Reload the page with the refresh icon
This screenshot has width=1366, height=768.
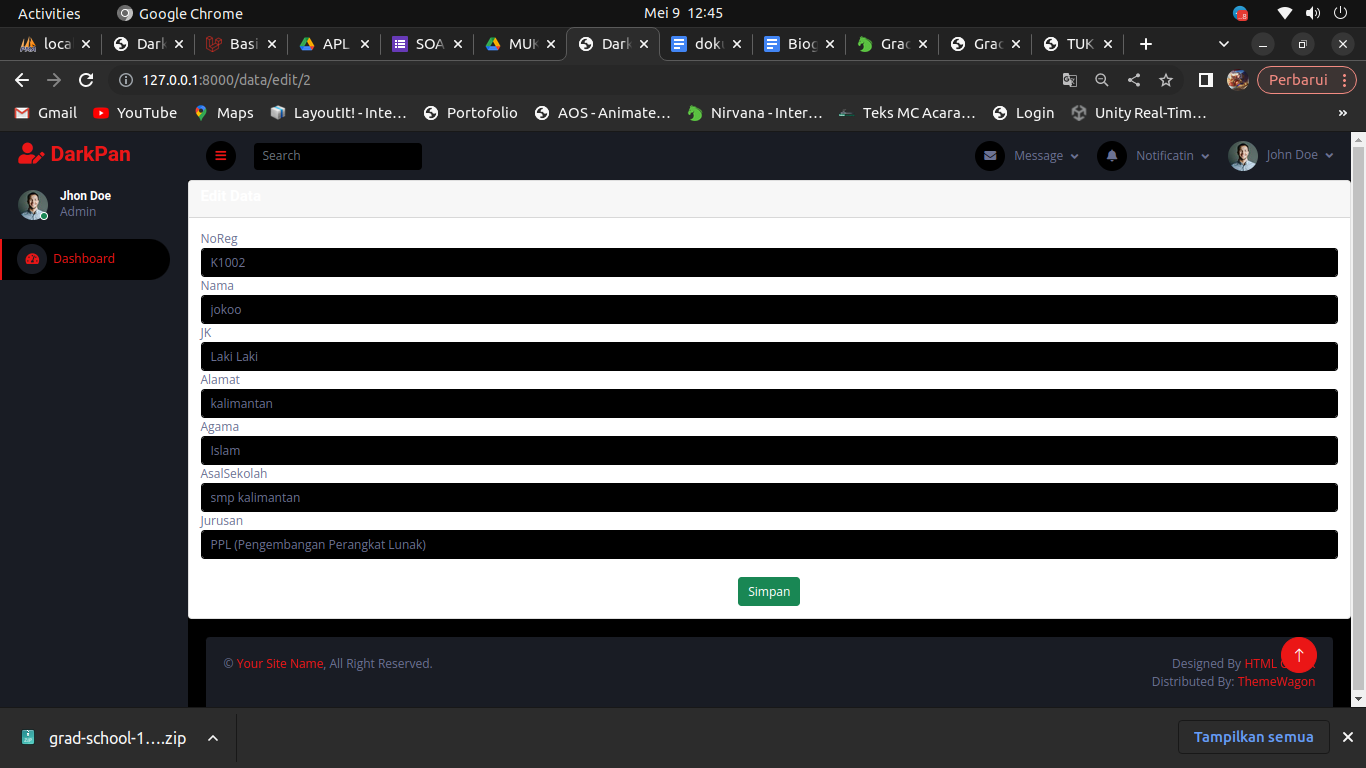86,80
